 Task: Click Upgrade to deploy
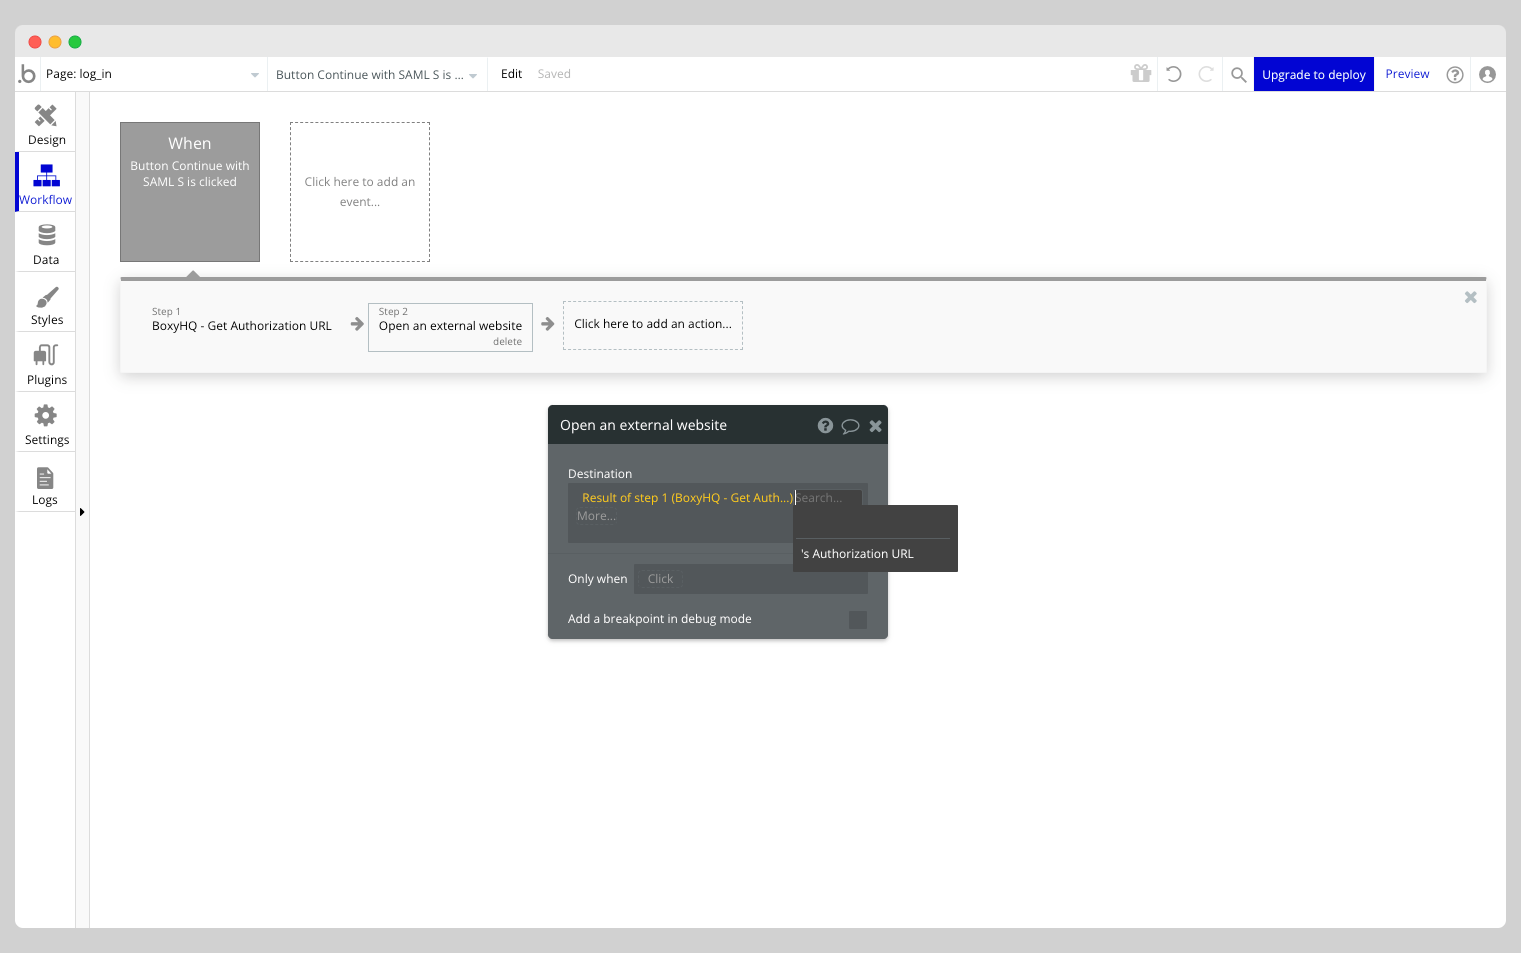[x=1313, y=73]
